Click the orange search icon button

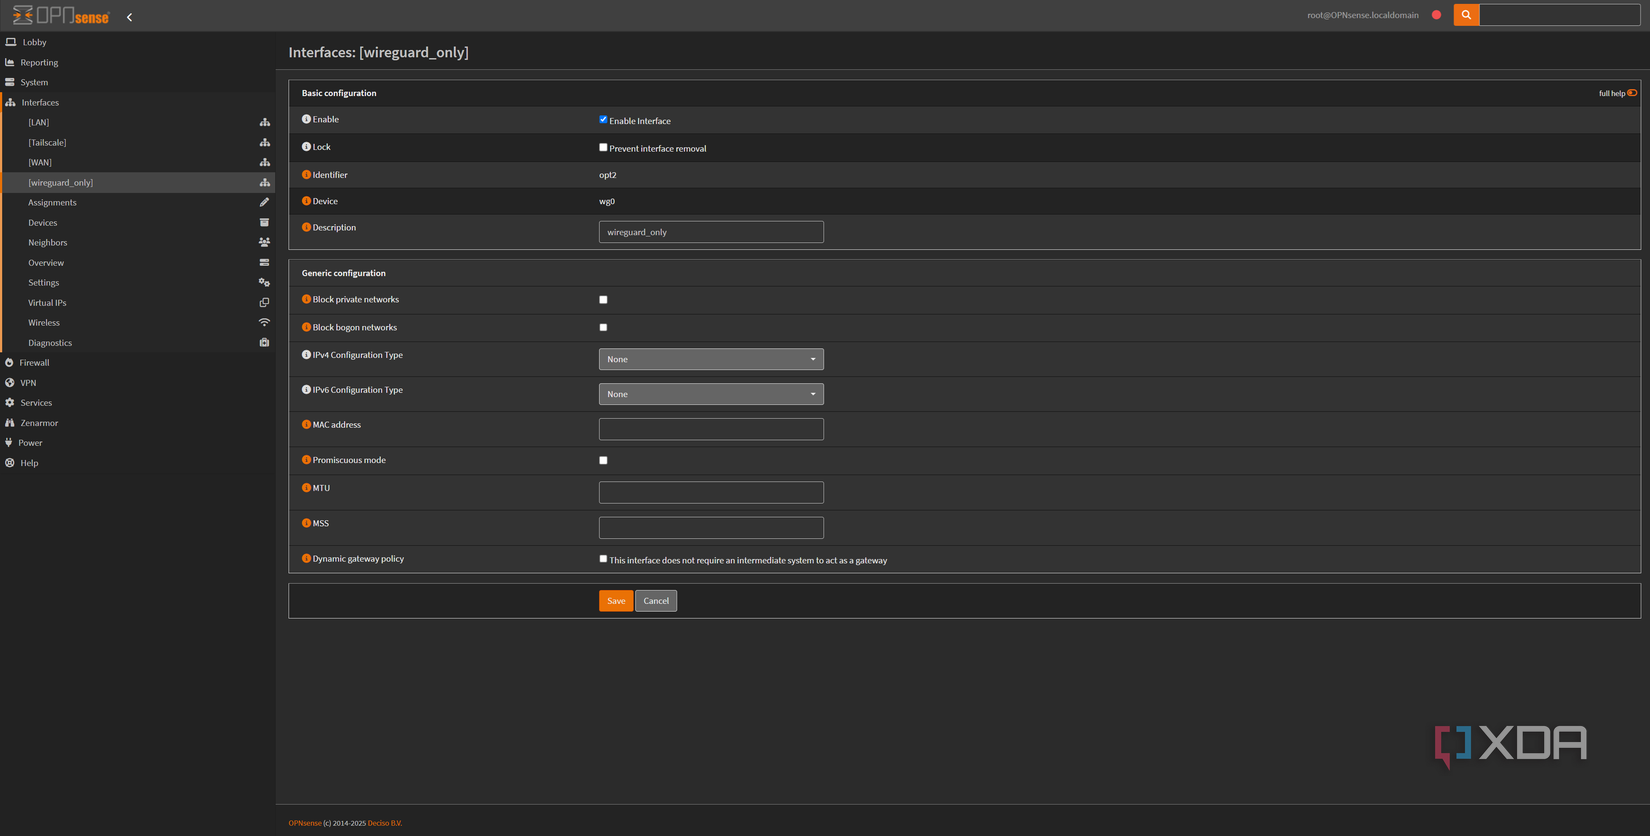(1466, 15)
